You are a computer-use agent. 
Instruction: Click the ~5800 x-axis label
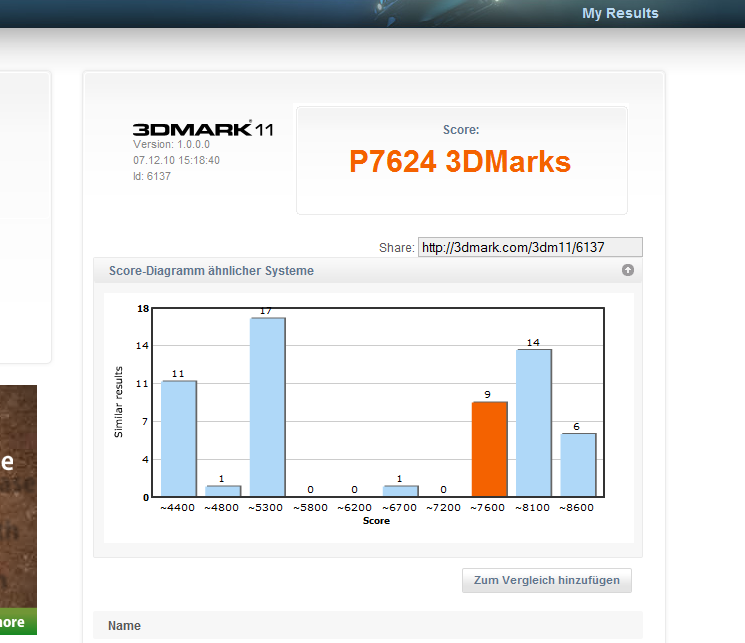click(310, 508)
